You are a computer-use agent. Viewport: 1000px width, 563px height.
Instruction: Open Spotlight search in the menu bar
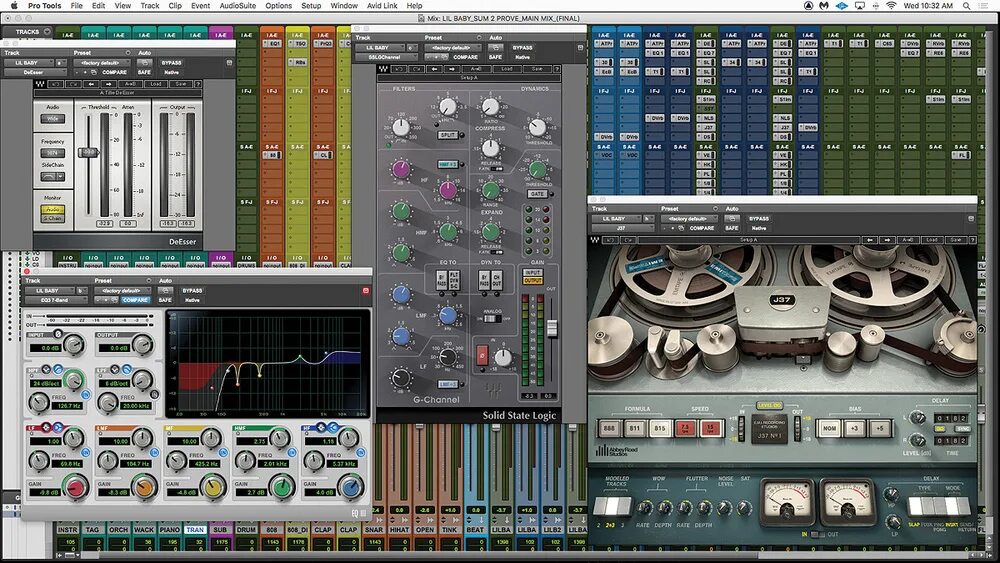(966, 6)
